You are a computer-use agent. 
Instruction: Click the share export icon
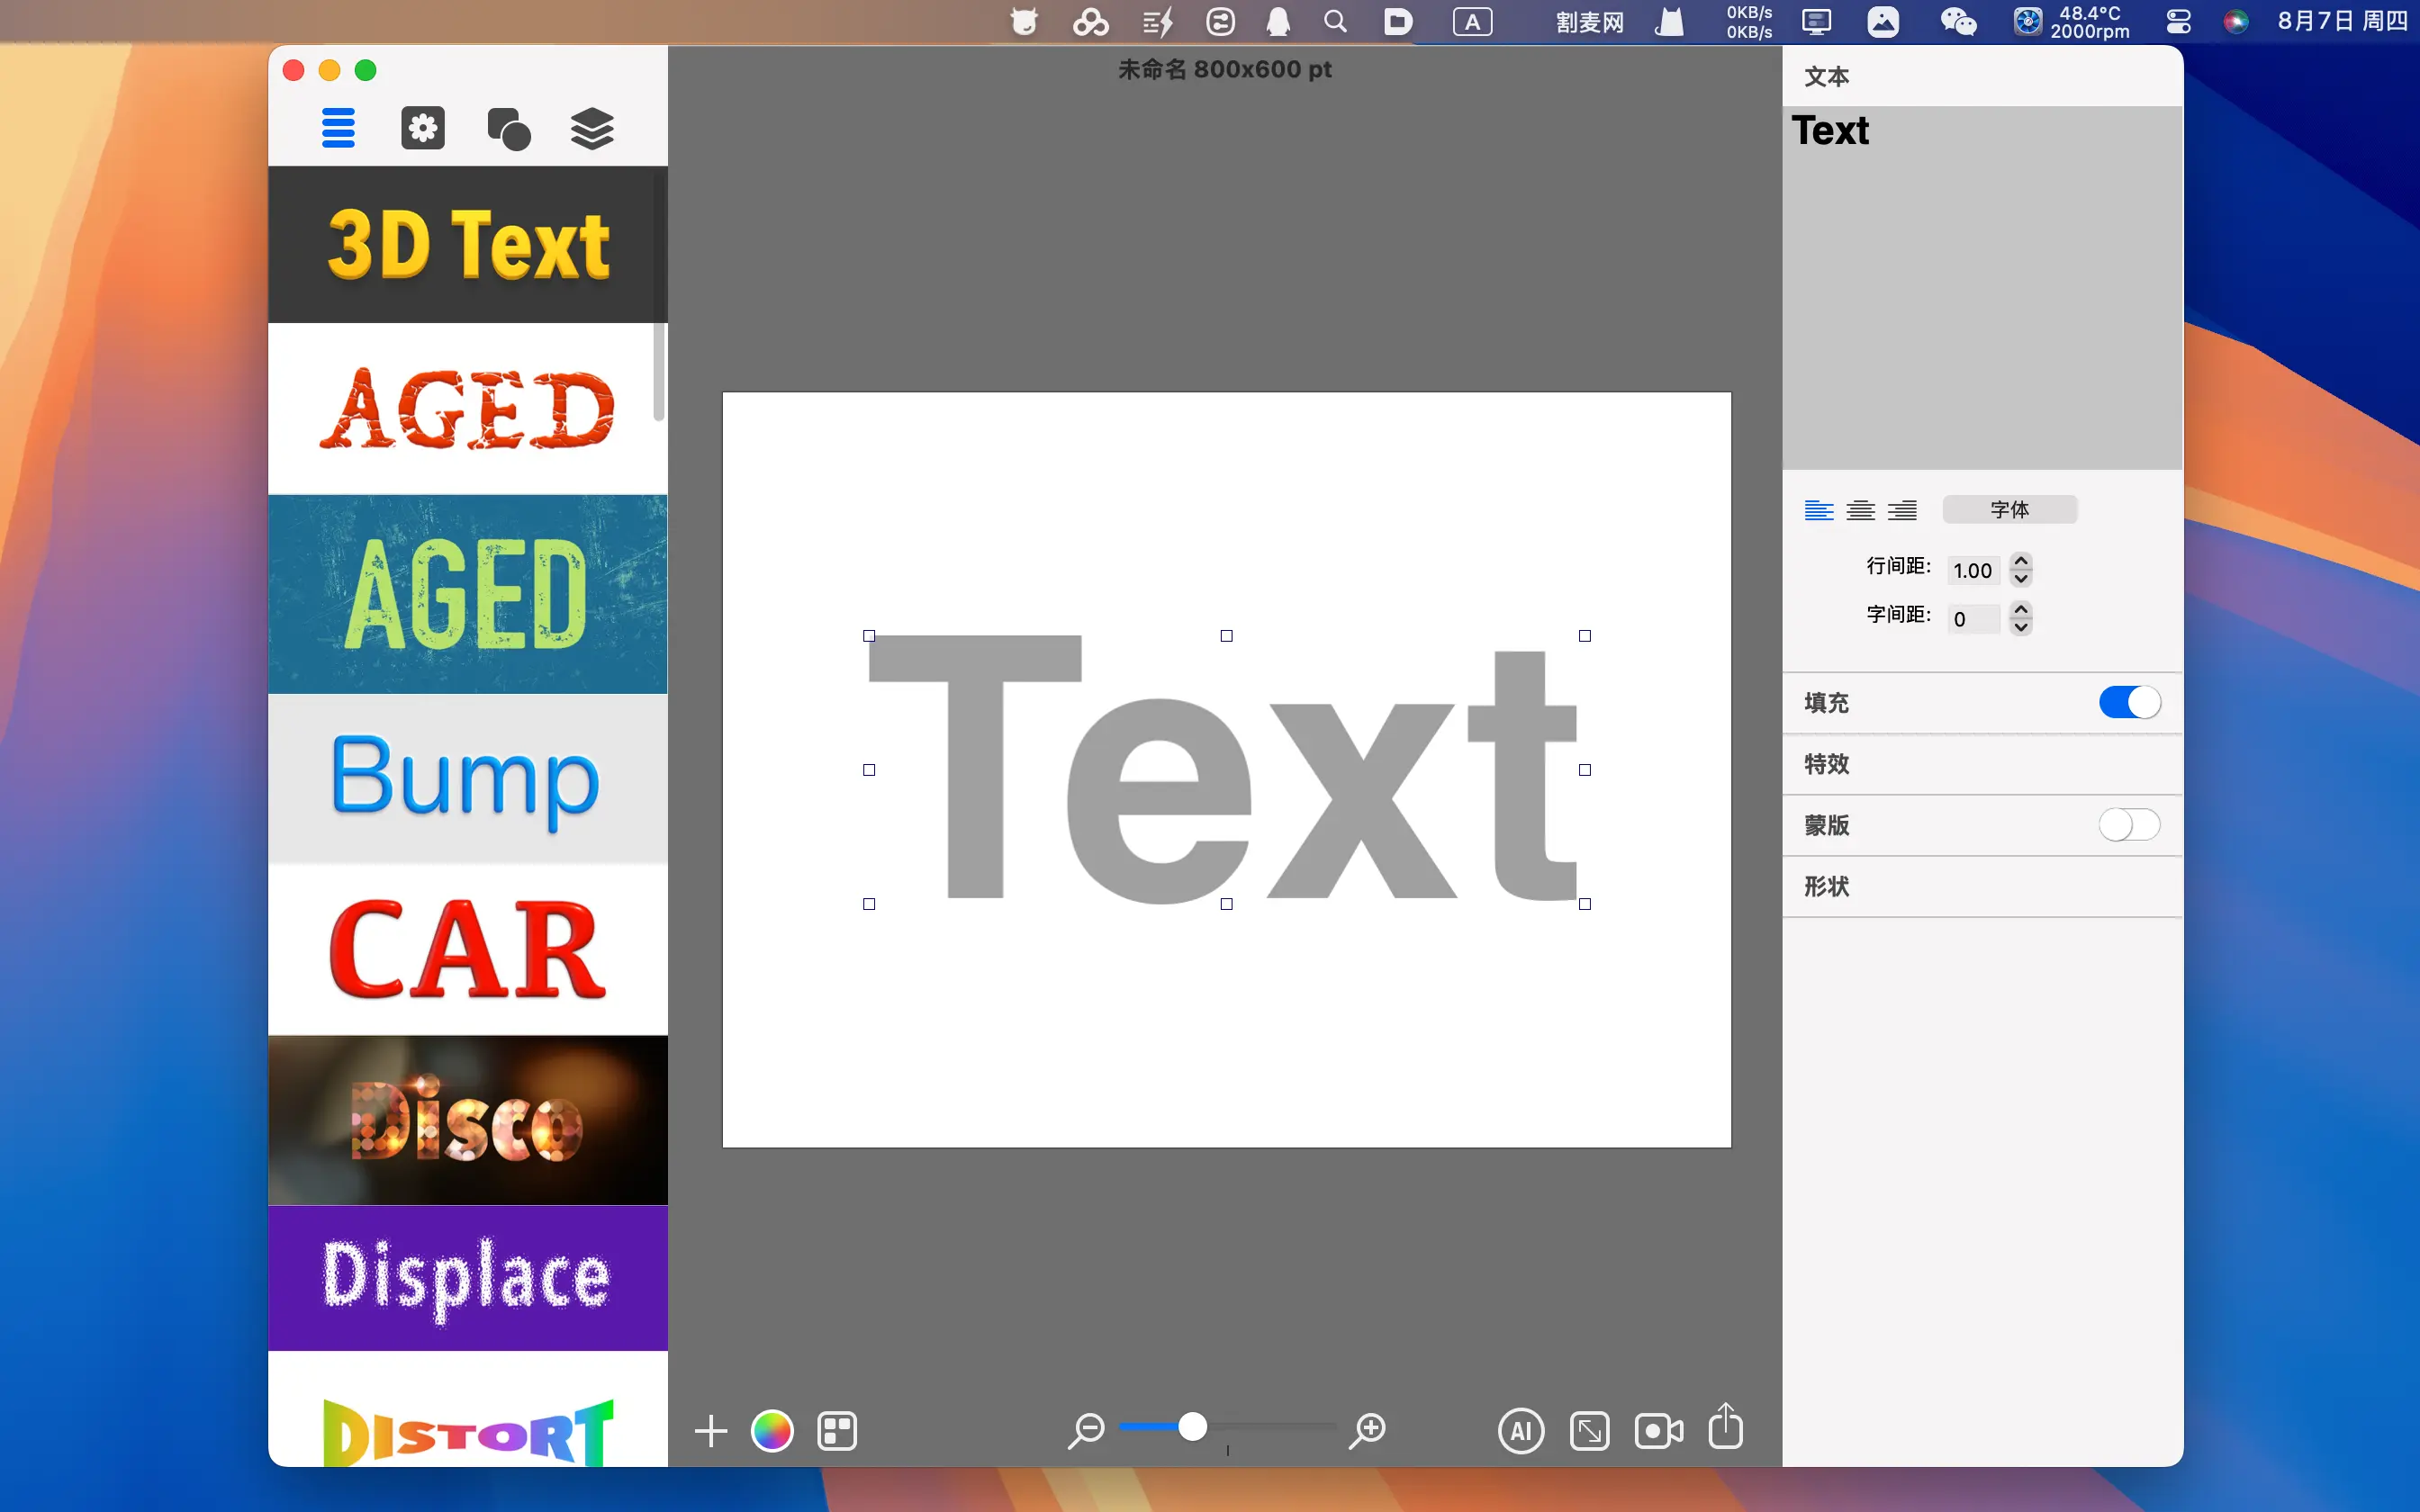pos(1726,1427)
